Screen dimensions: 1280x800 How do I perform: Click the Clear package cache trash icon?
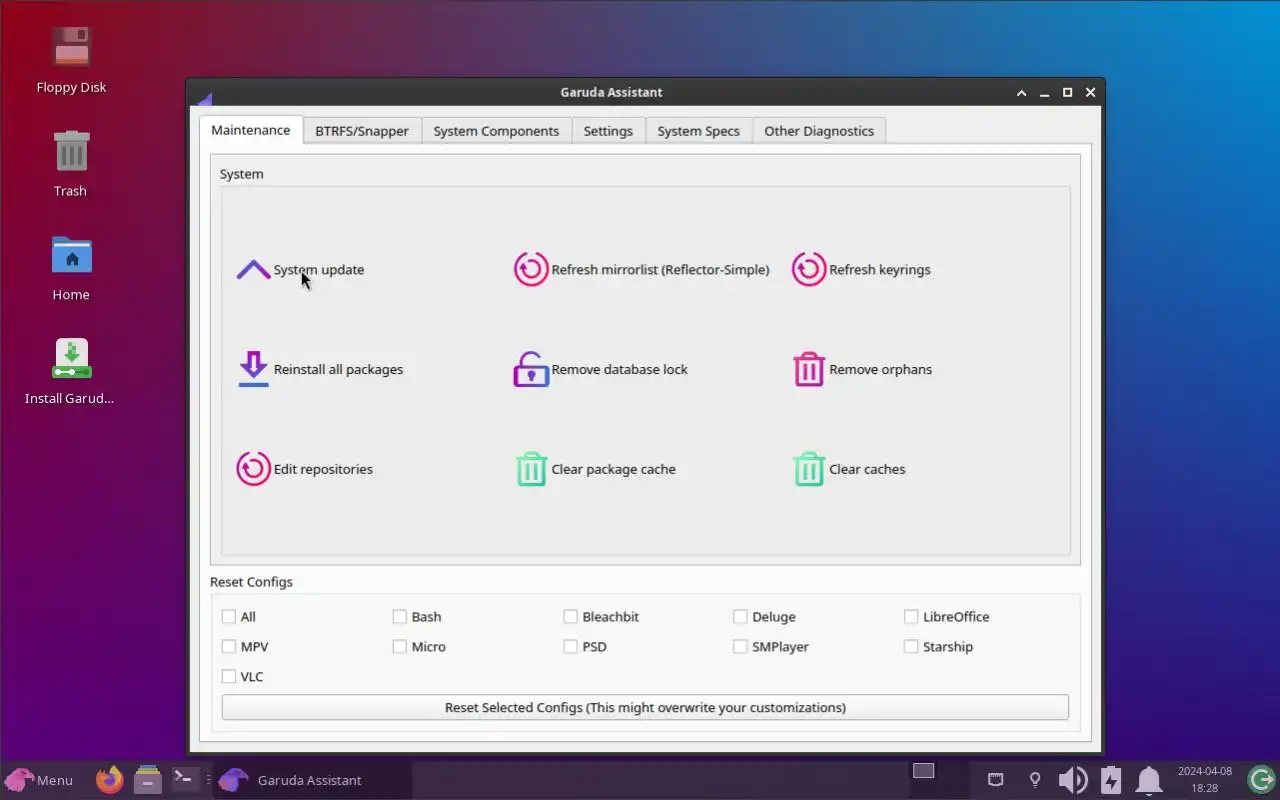(x=531, y=469)
